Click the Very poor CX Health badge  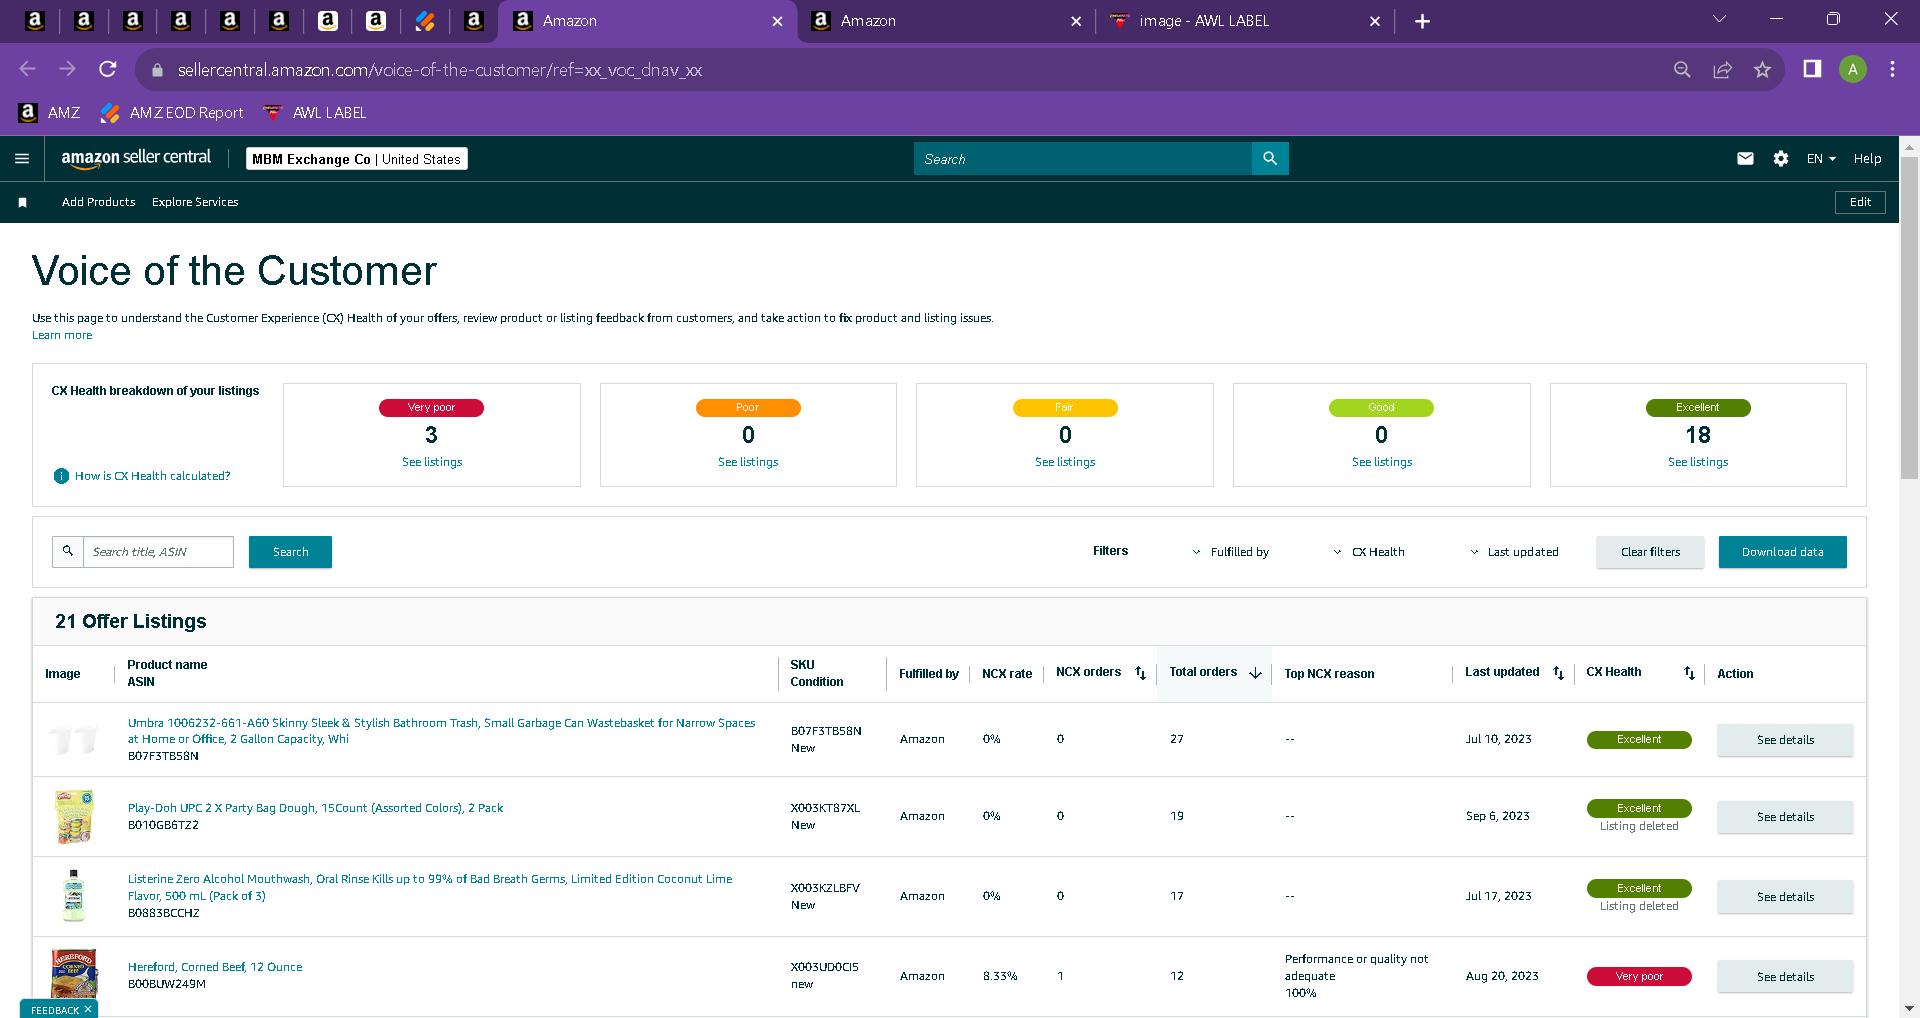(1639, 976)
